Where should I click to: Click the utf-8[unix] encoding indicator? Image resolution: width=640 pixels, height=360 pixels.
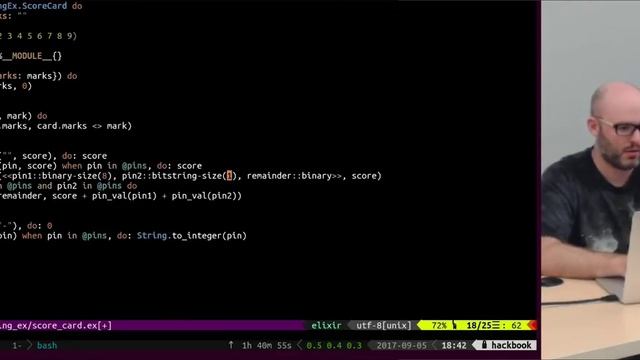(x=384, y=325)
